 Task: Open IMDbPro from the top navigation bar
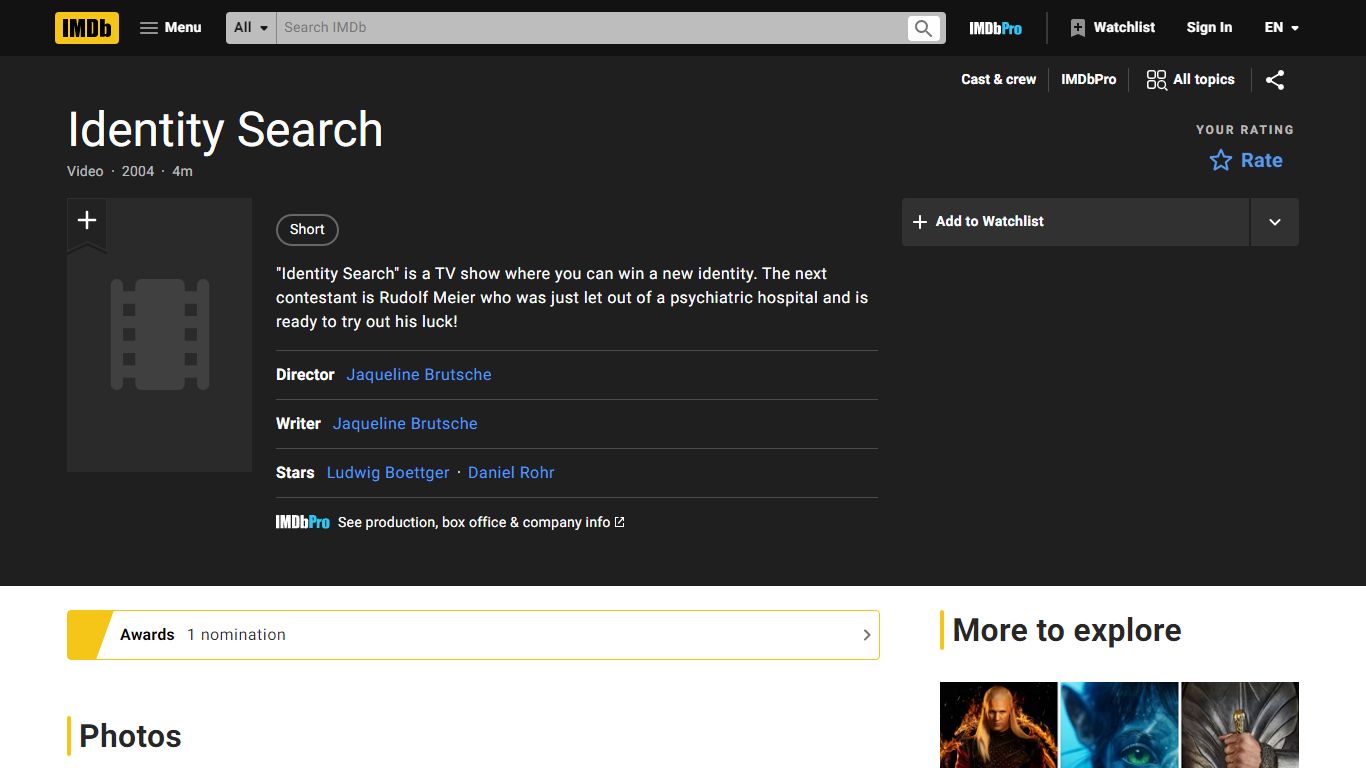click(996, 28)
